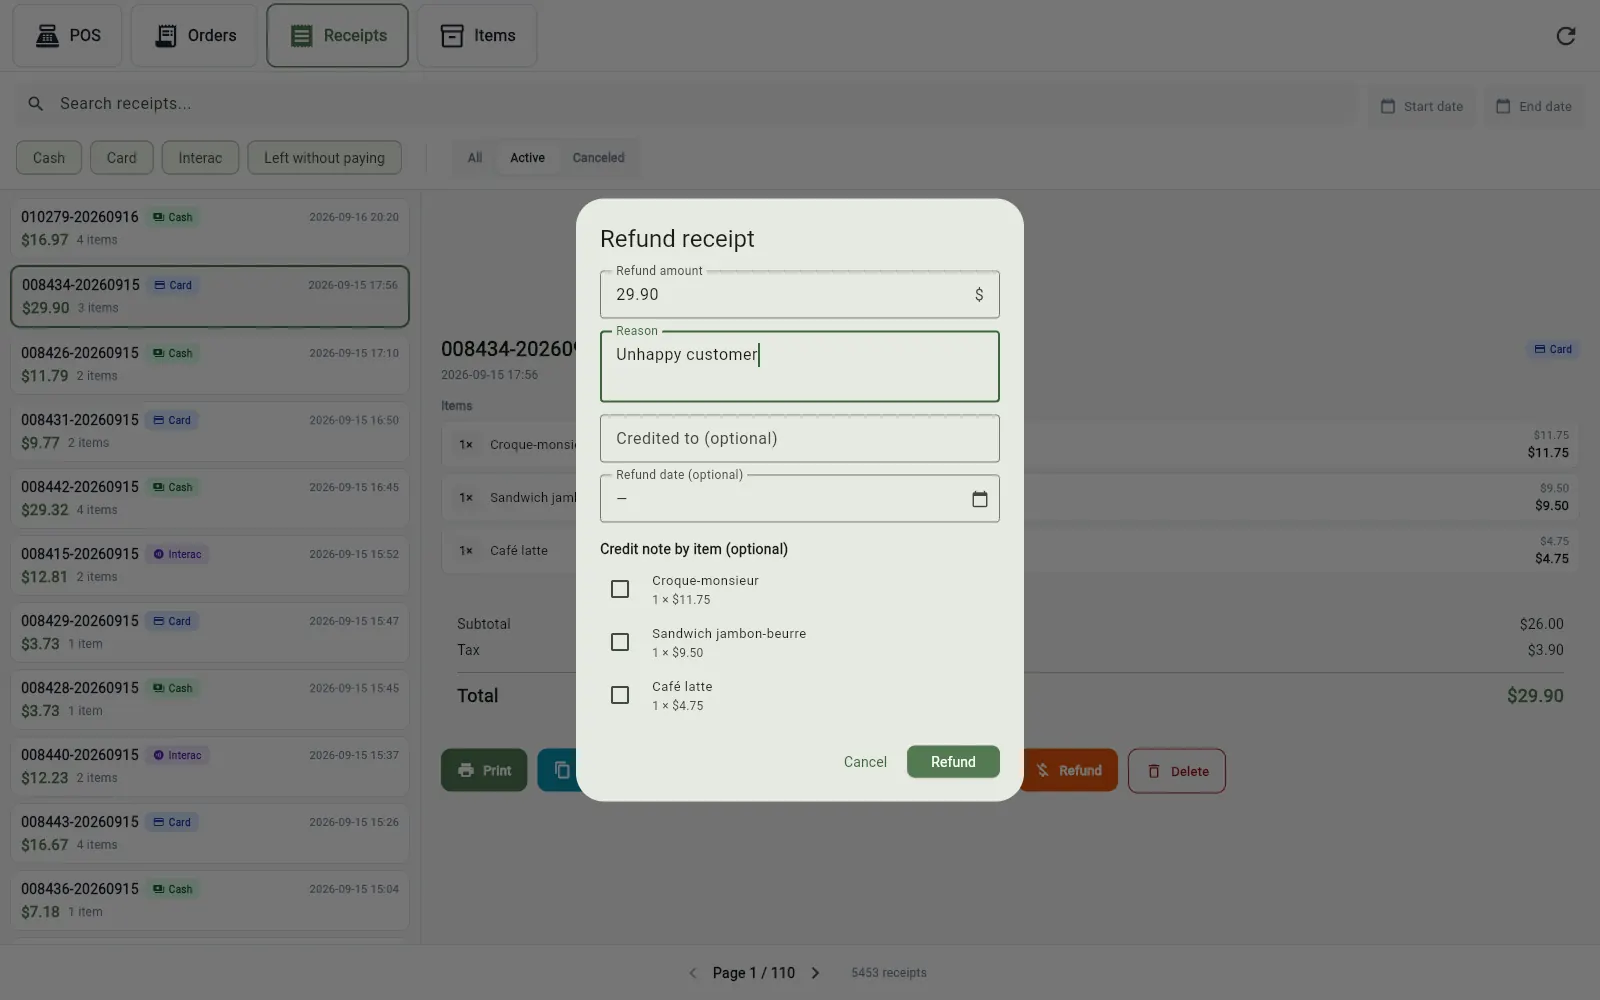Viewport: 1600px width, 1000px height.
Task: Edit the Refund amount field
Action: coord(799,295)
